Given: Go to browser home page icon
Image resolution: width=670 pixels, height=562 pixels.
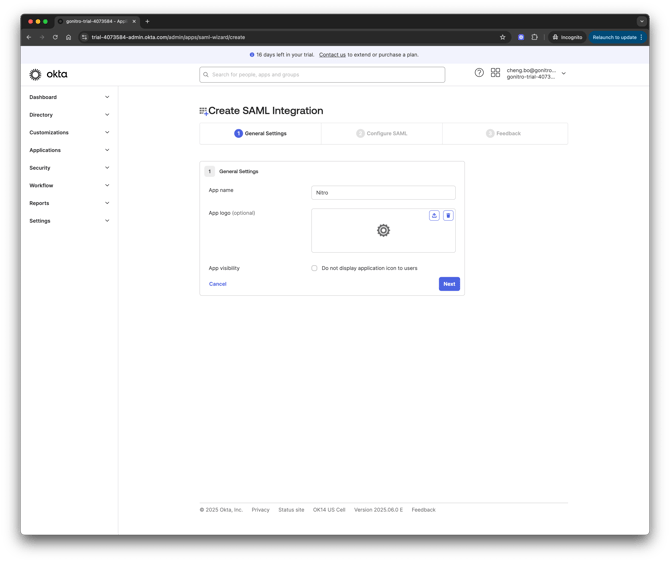Looking at the screenshot, I should [68, 37].
